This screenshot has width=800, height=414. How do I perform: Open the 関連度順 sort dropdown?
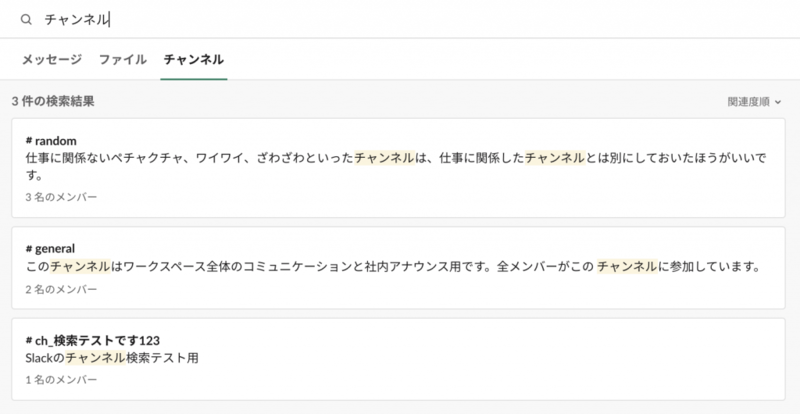(x=754, y=102)
